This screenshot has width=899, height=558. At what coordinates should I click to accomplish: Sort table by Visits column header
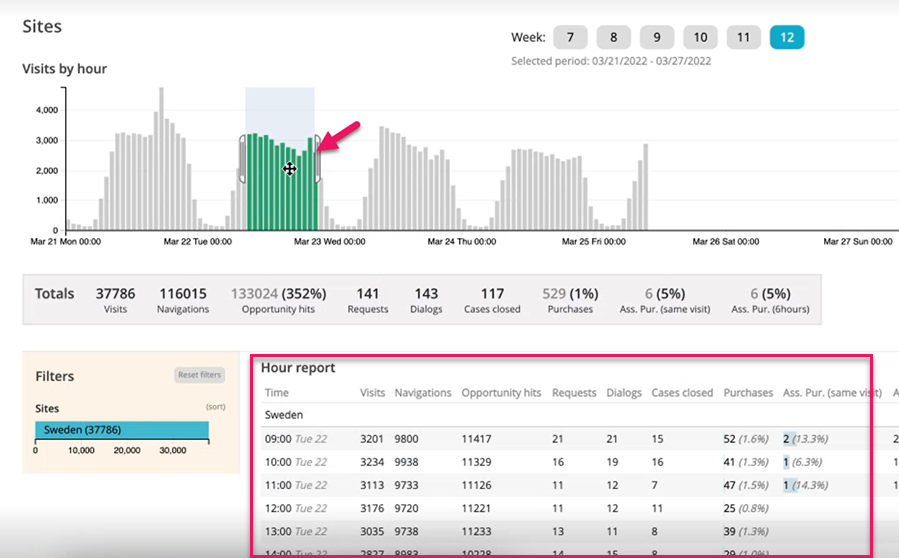pyautogui.click(x=373, y=393)
